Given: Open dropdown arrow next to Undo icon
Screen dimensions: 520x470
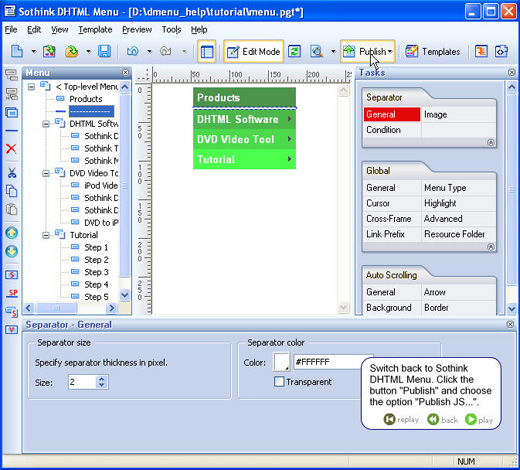Looking at the screenshot, I should coord(149,51).
